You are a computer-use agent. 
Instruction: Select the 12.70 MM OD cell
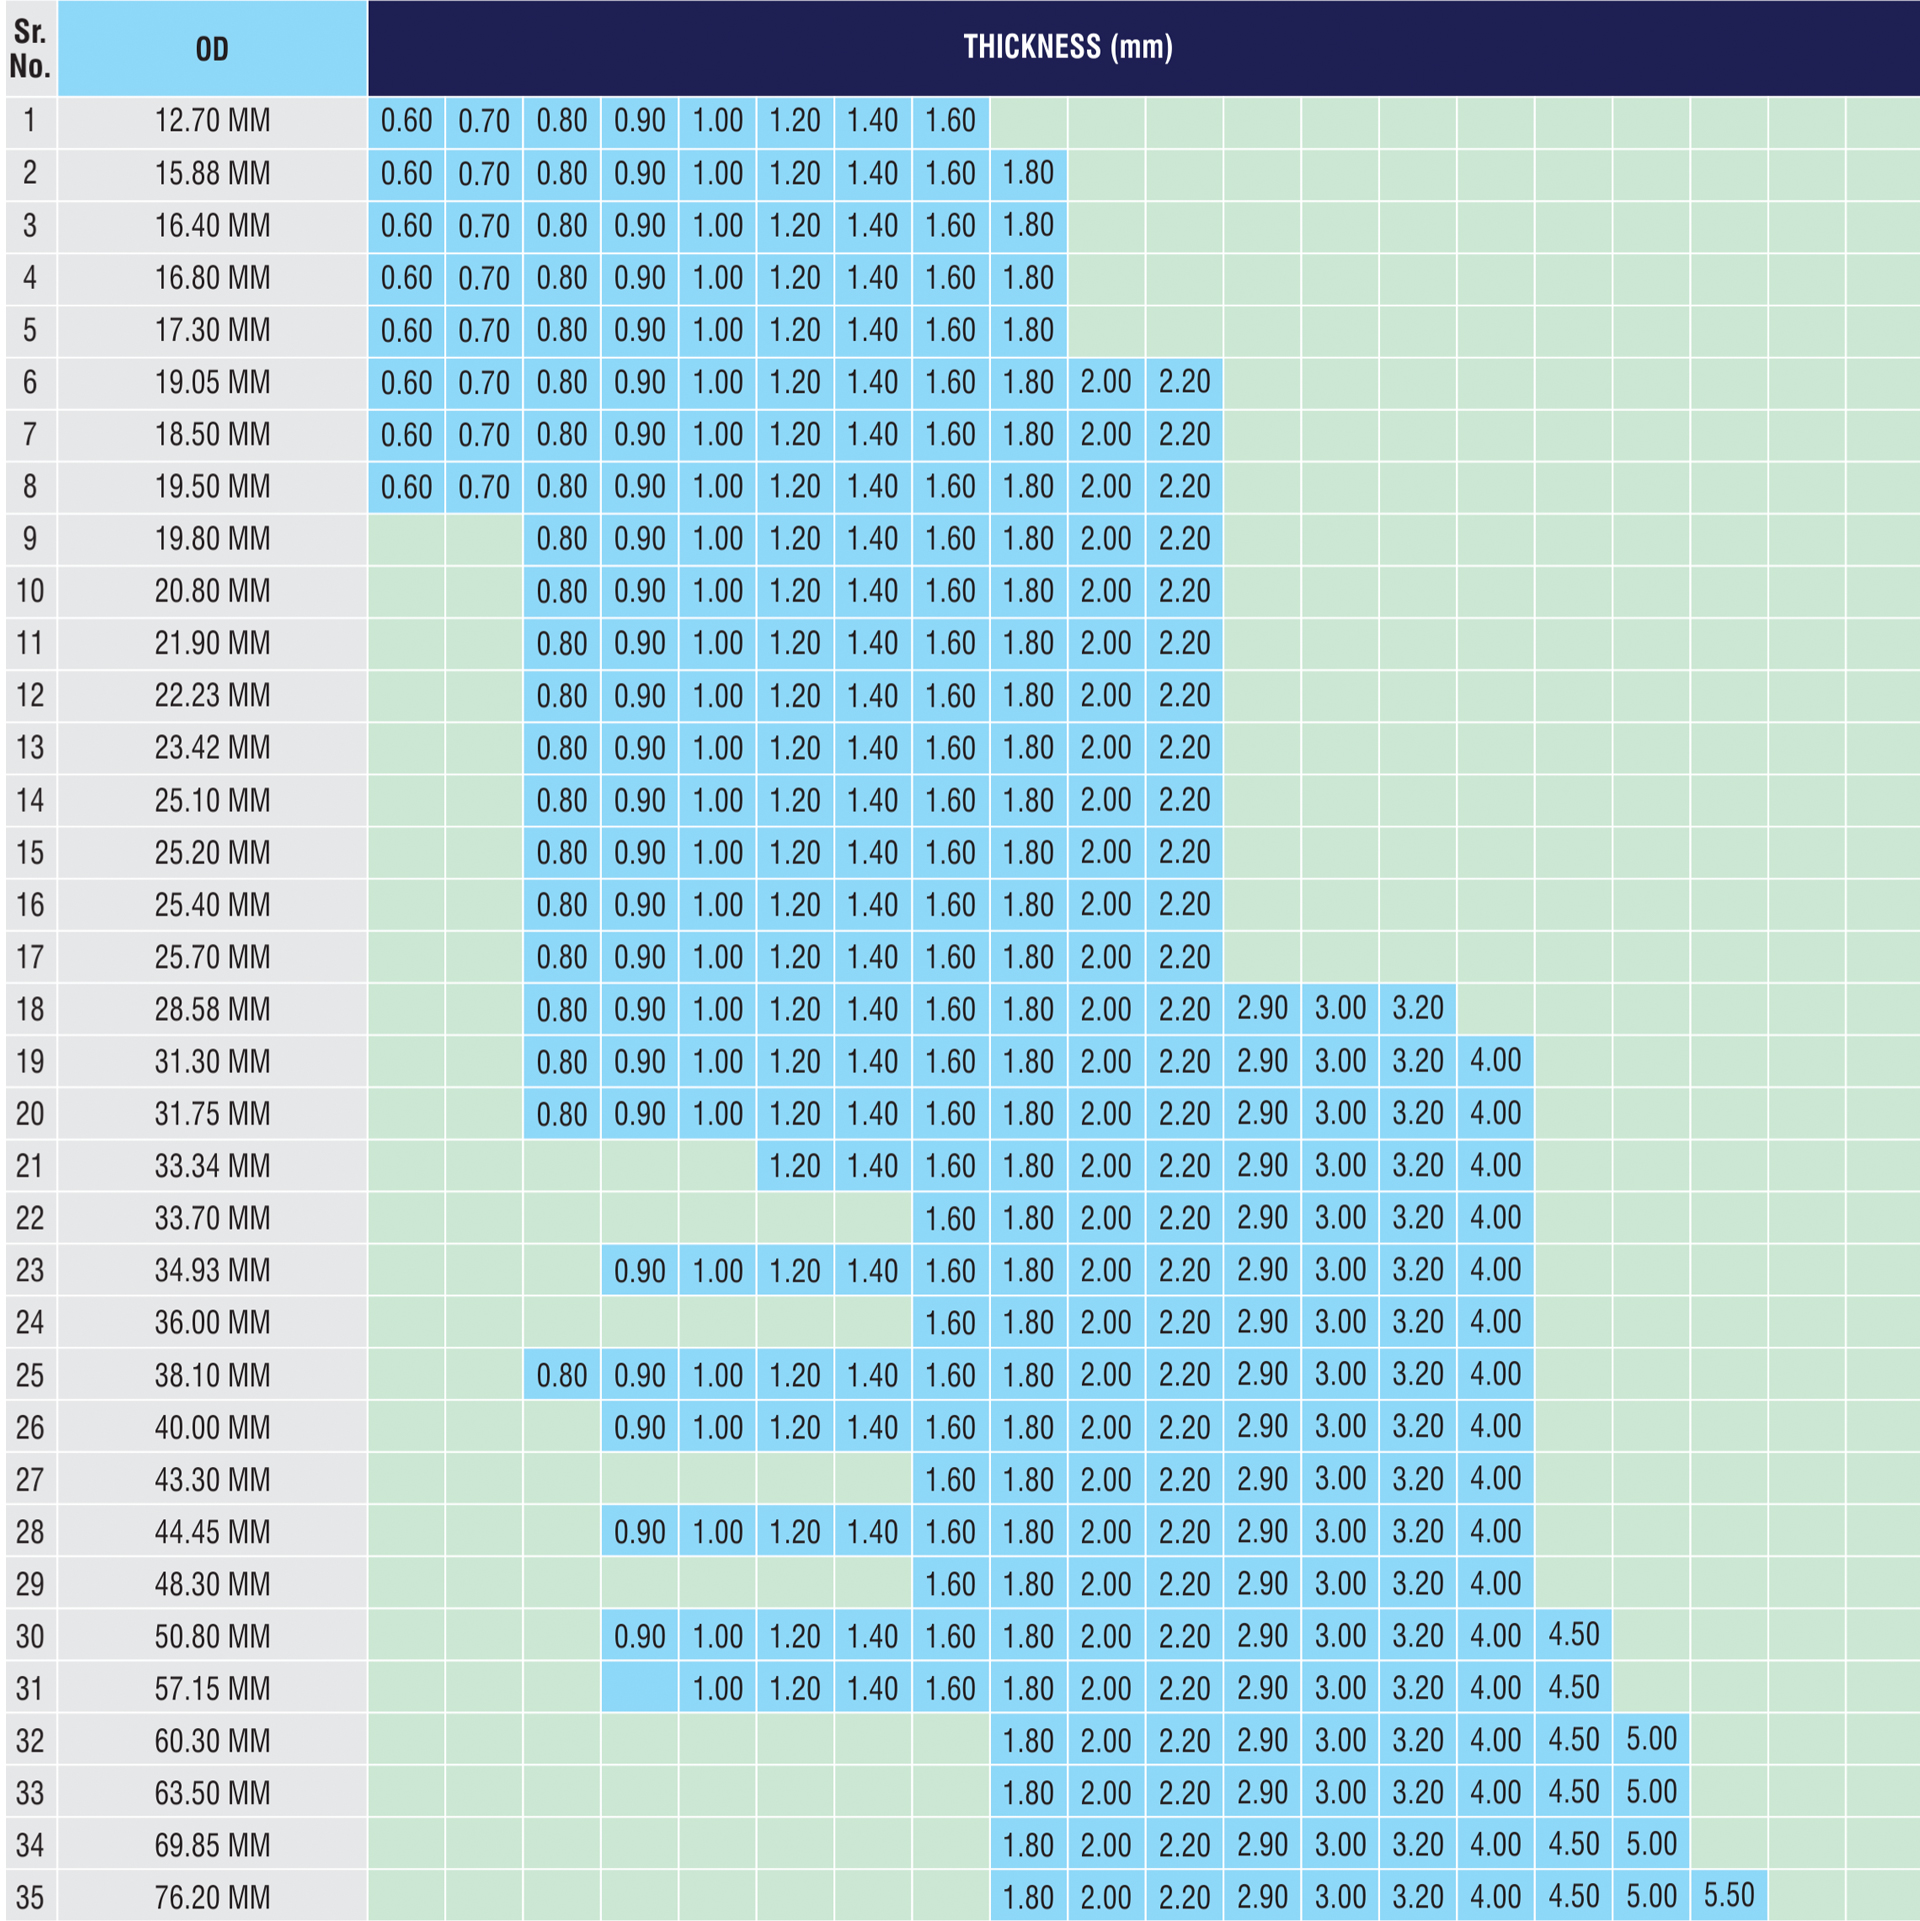tap(212, 122)
